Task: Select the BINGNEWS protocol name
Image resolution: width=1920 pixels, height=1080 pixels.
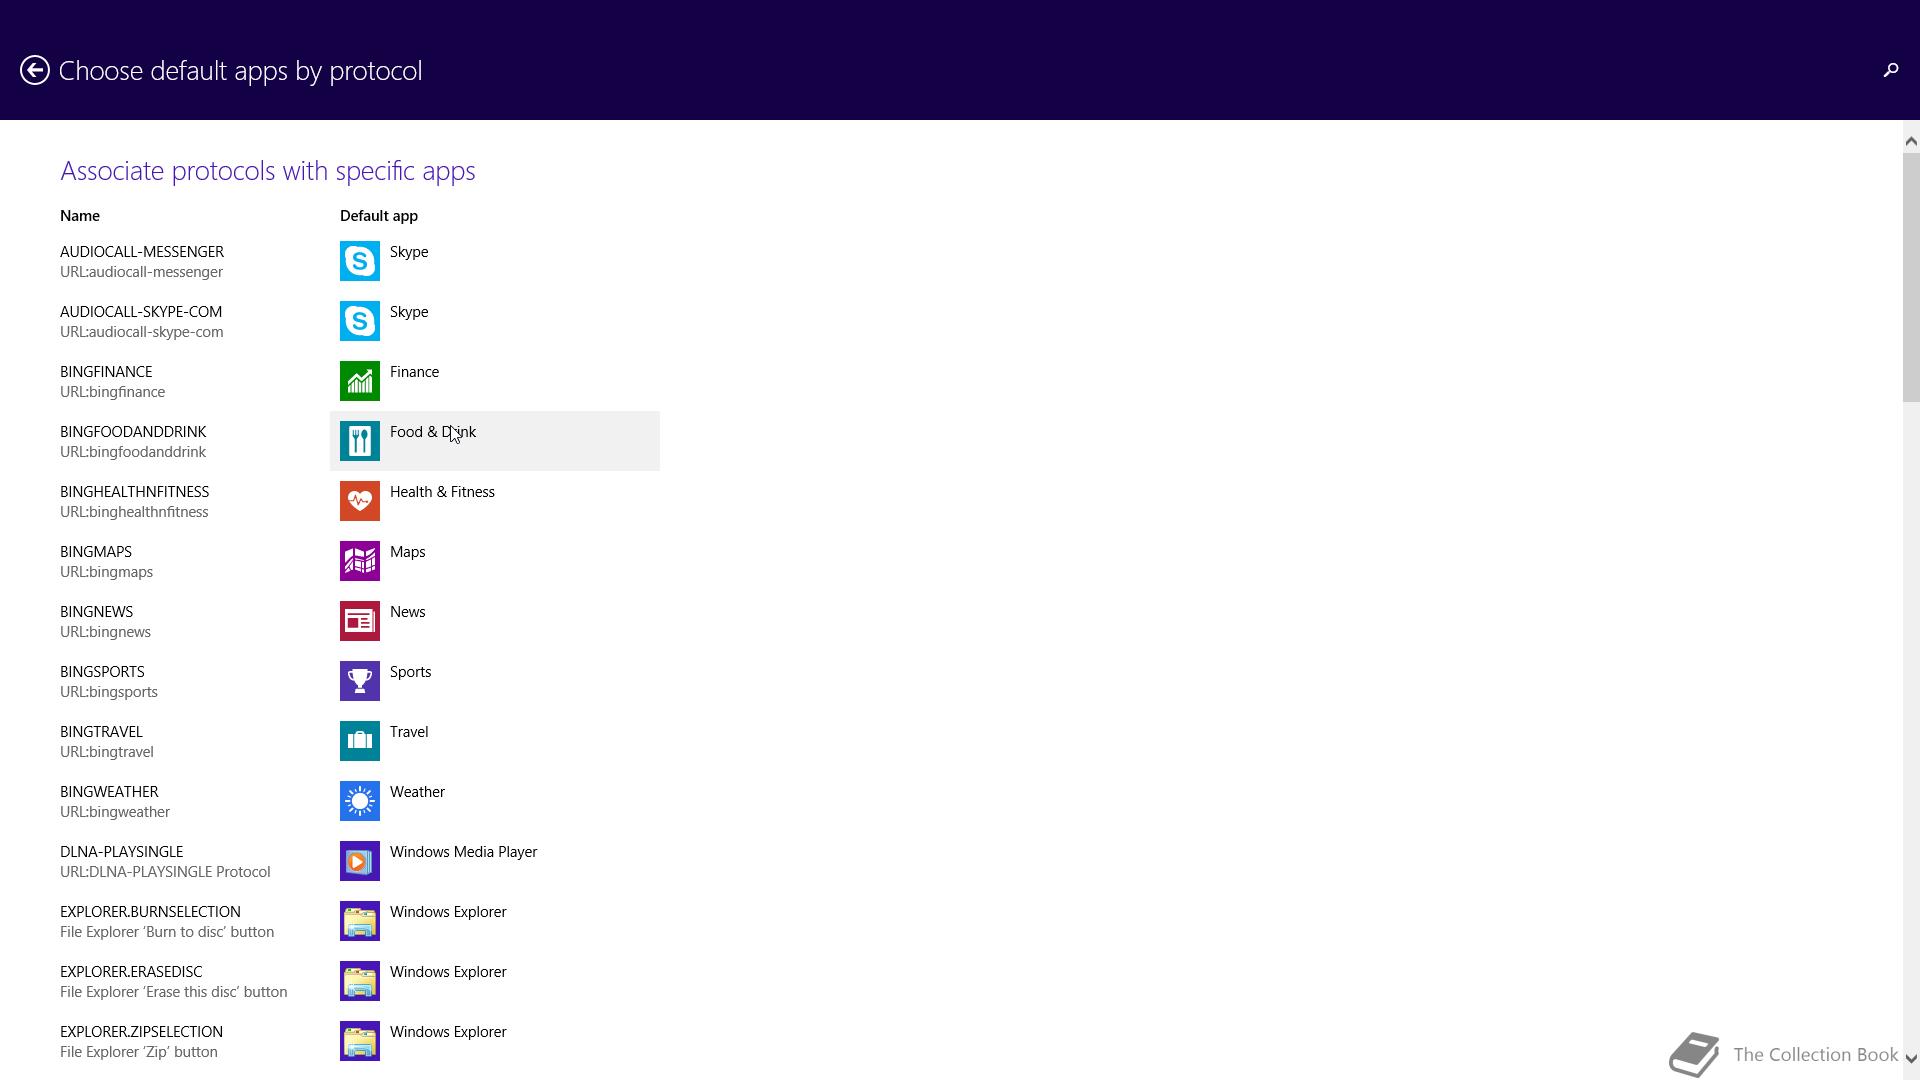Action: (x=96, y=612)
